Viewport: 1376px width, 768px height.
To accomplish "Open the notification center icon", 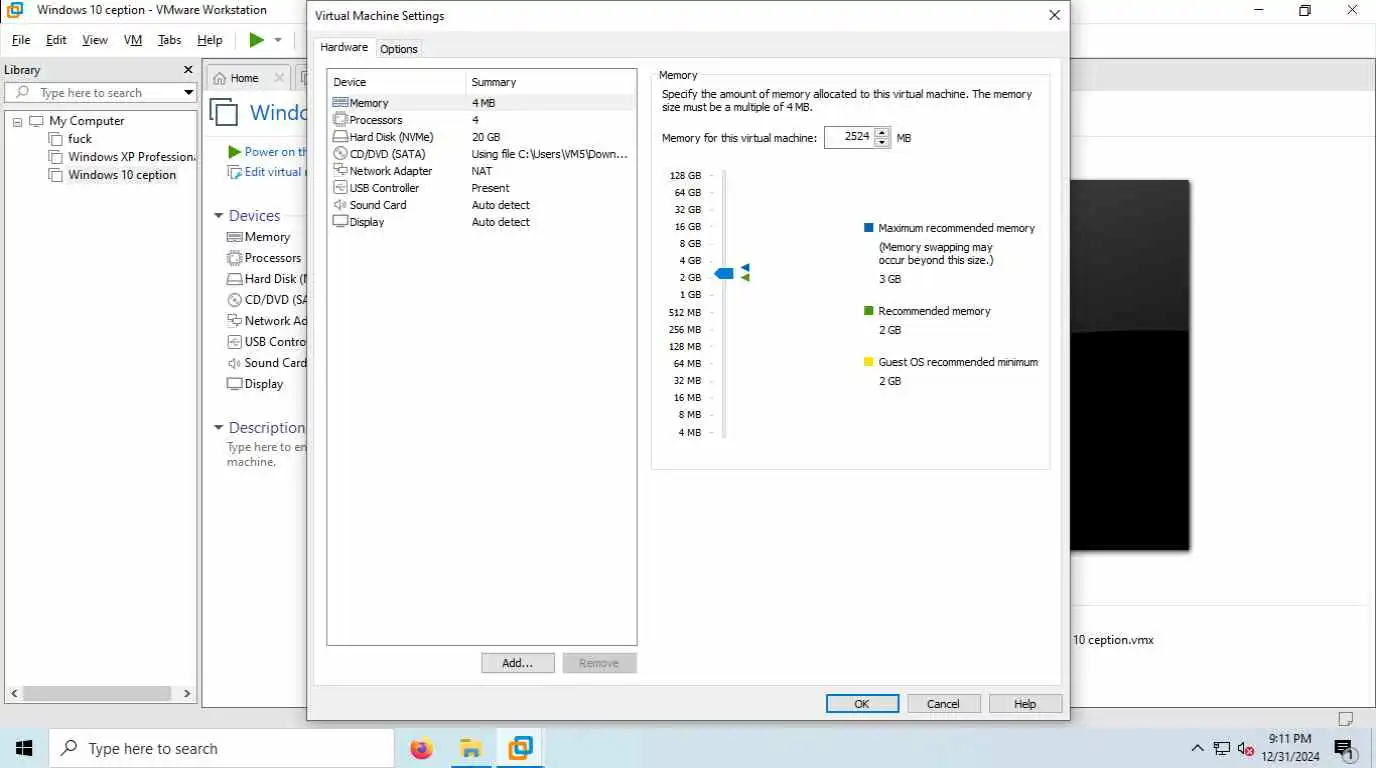I will [1343, 748].
